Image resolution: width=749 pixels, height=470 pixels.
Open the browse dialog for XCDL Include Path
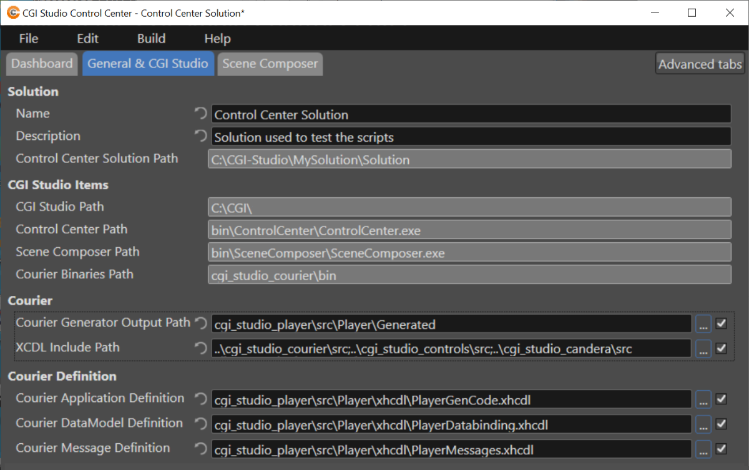tap(703, 349)
